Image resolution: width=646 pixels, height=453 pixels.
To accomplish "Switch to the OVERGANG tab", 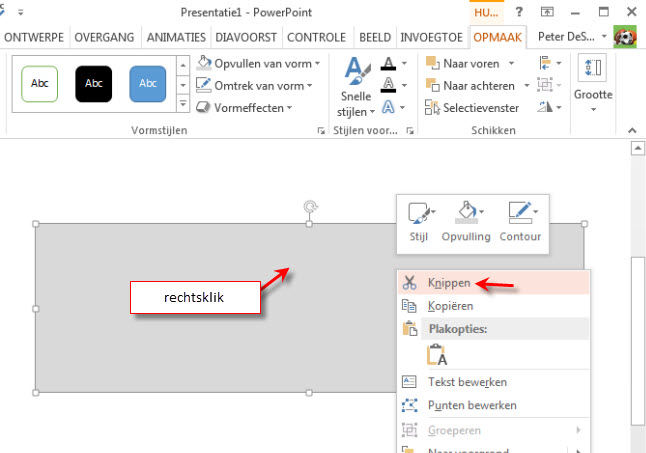I will [104, 37].
